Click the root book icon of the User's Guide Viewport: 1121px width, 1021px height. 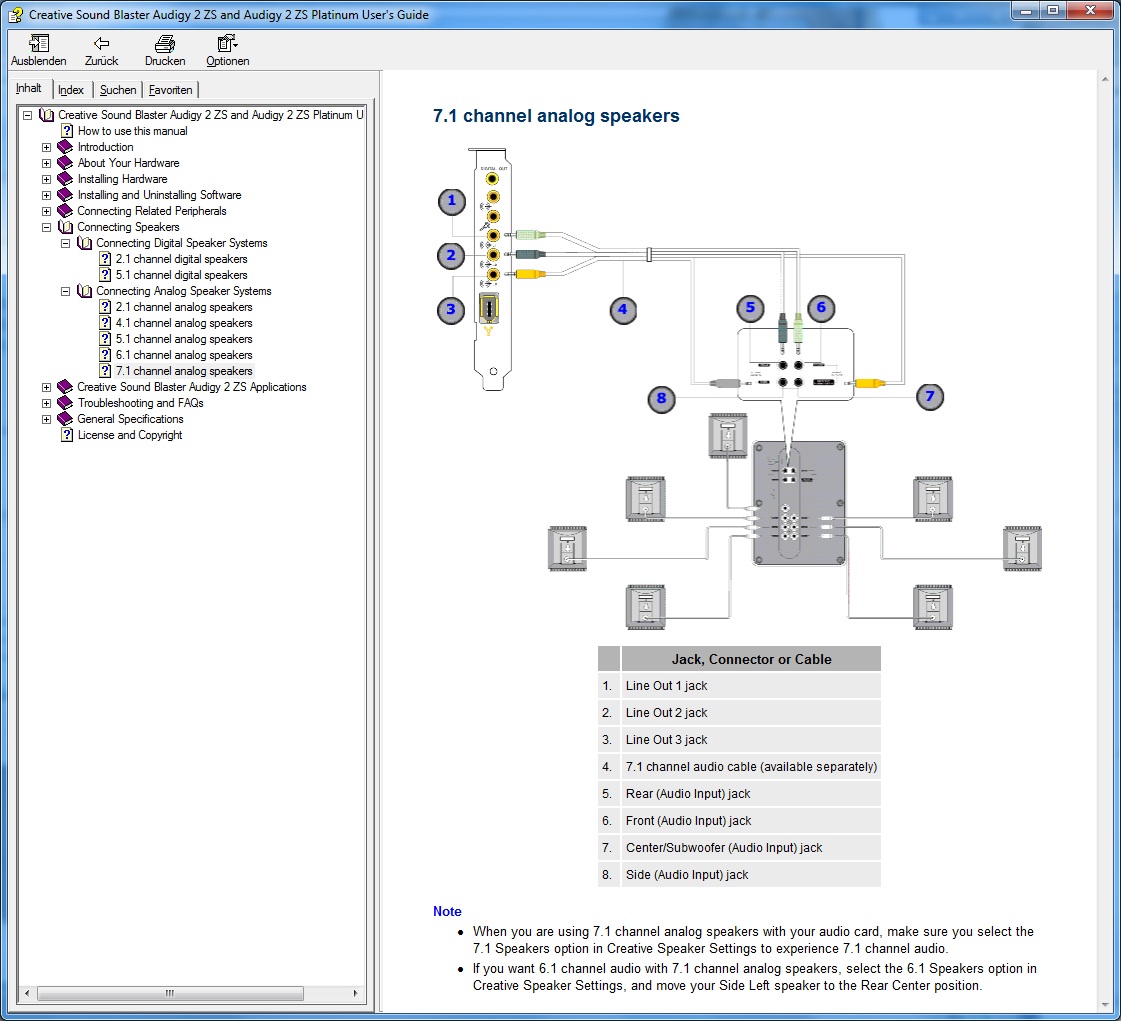(x=46, y=115)
